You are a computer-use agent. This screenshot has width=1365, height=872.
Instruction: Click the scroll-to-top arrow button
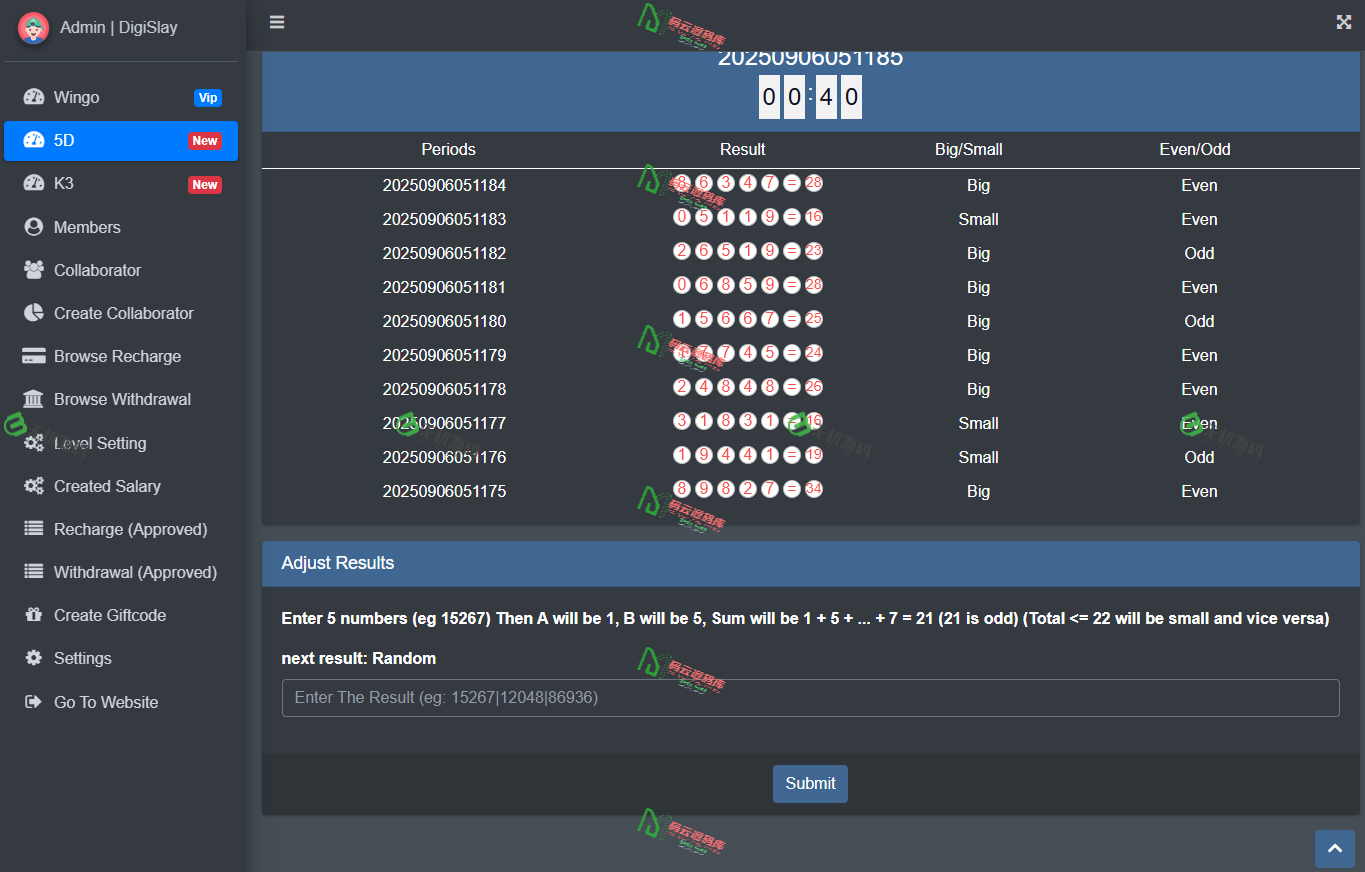pos(1334,849)
